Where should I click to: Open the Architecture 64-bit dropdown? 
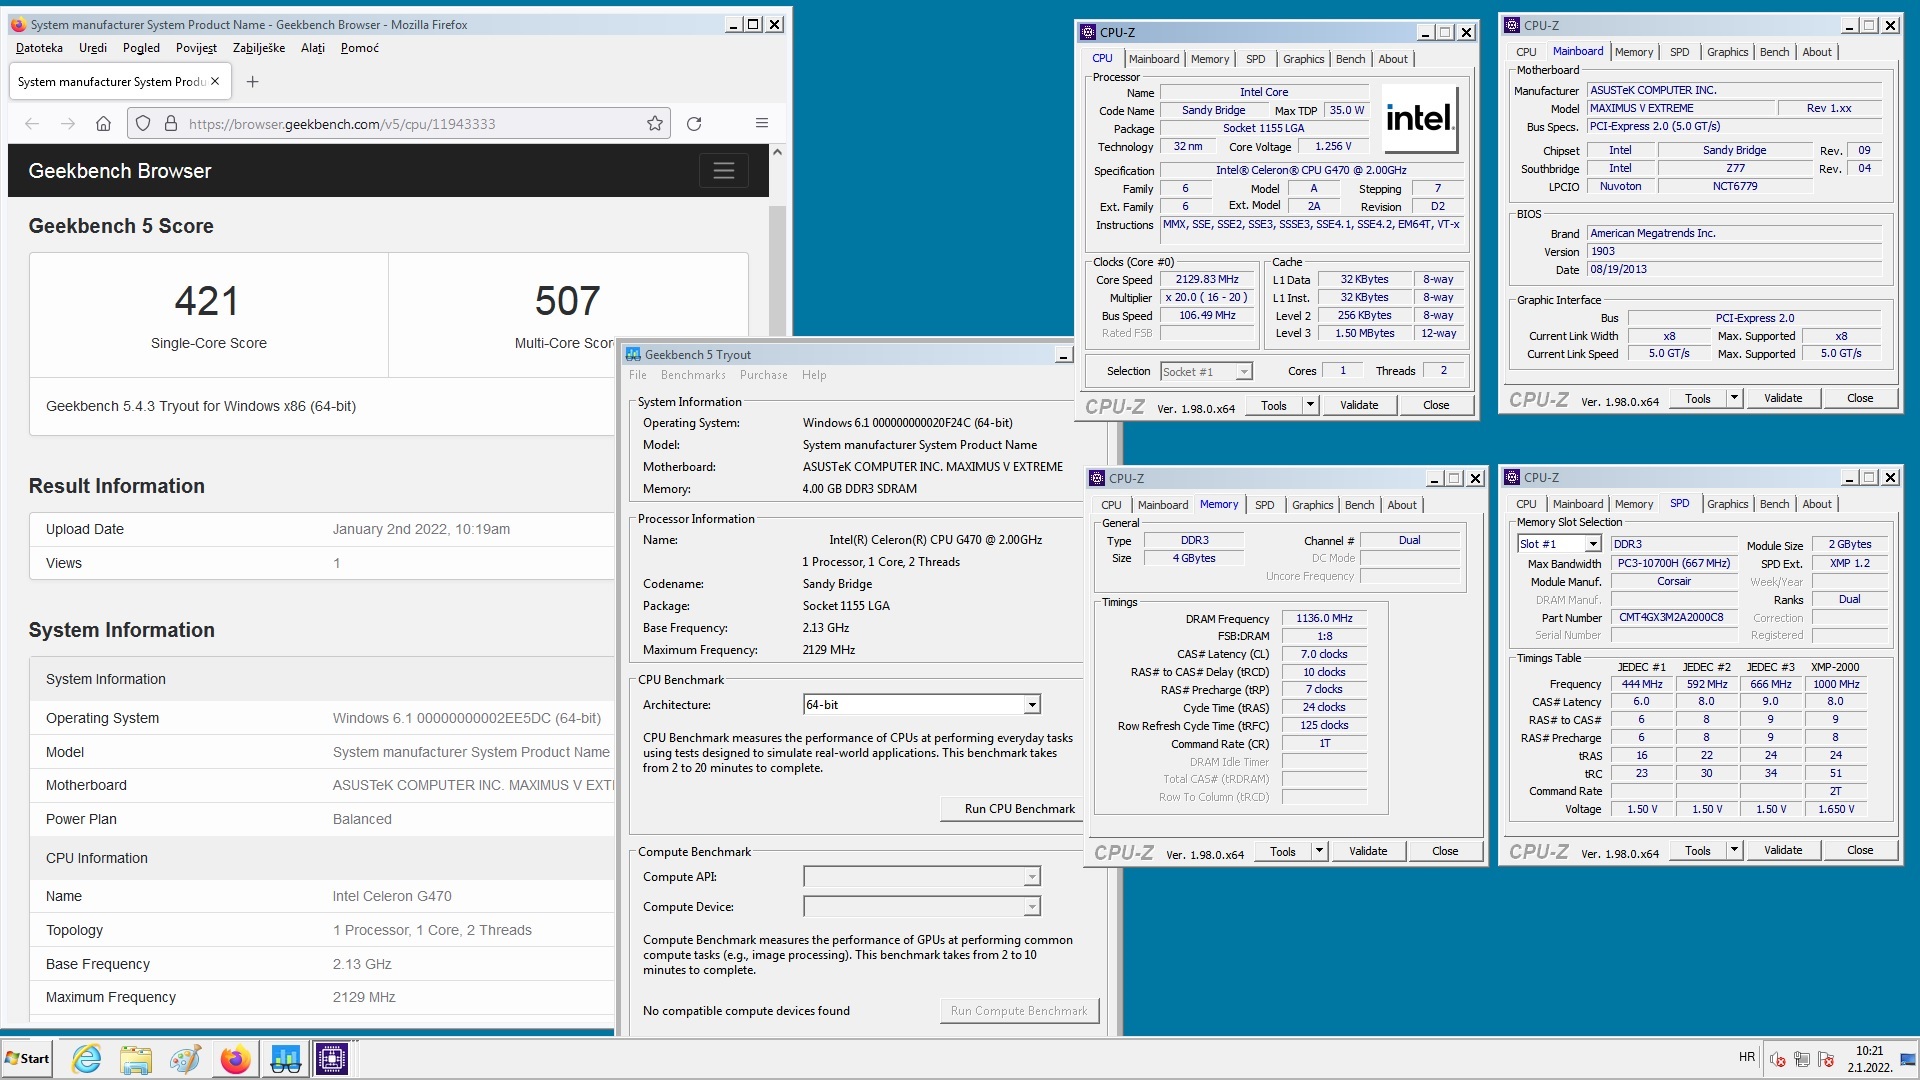click(1031, 705)
